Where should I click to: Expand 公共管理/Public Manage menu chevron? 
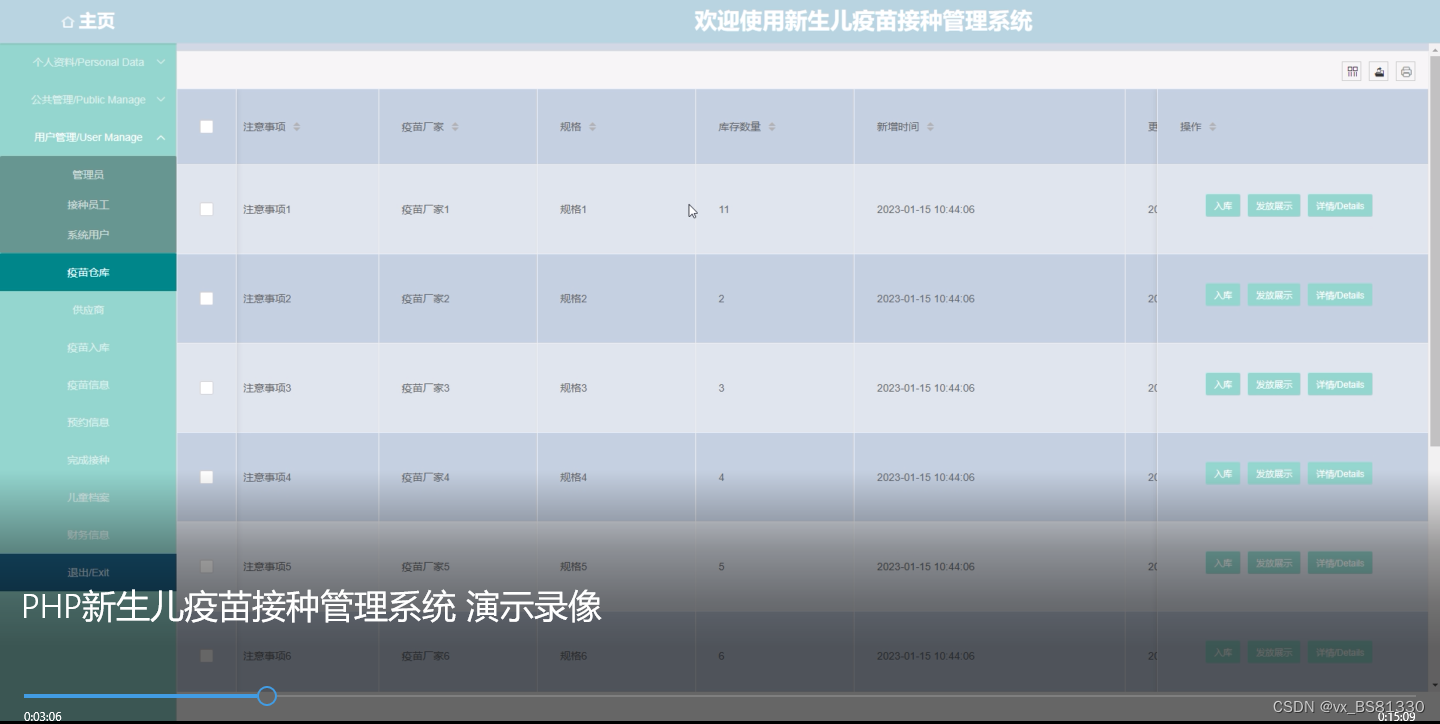[161, 99]
